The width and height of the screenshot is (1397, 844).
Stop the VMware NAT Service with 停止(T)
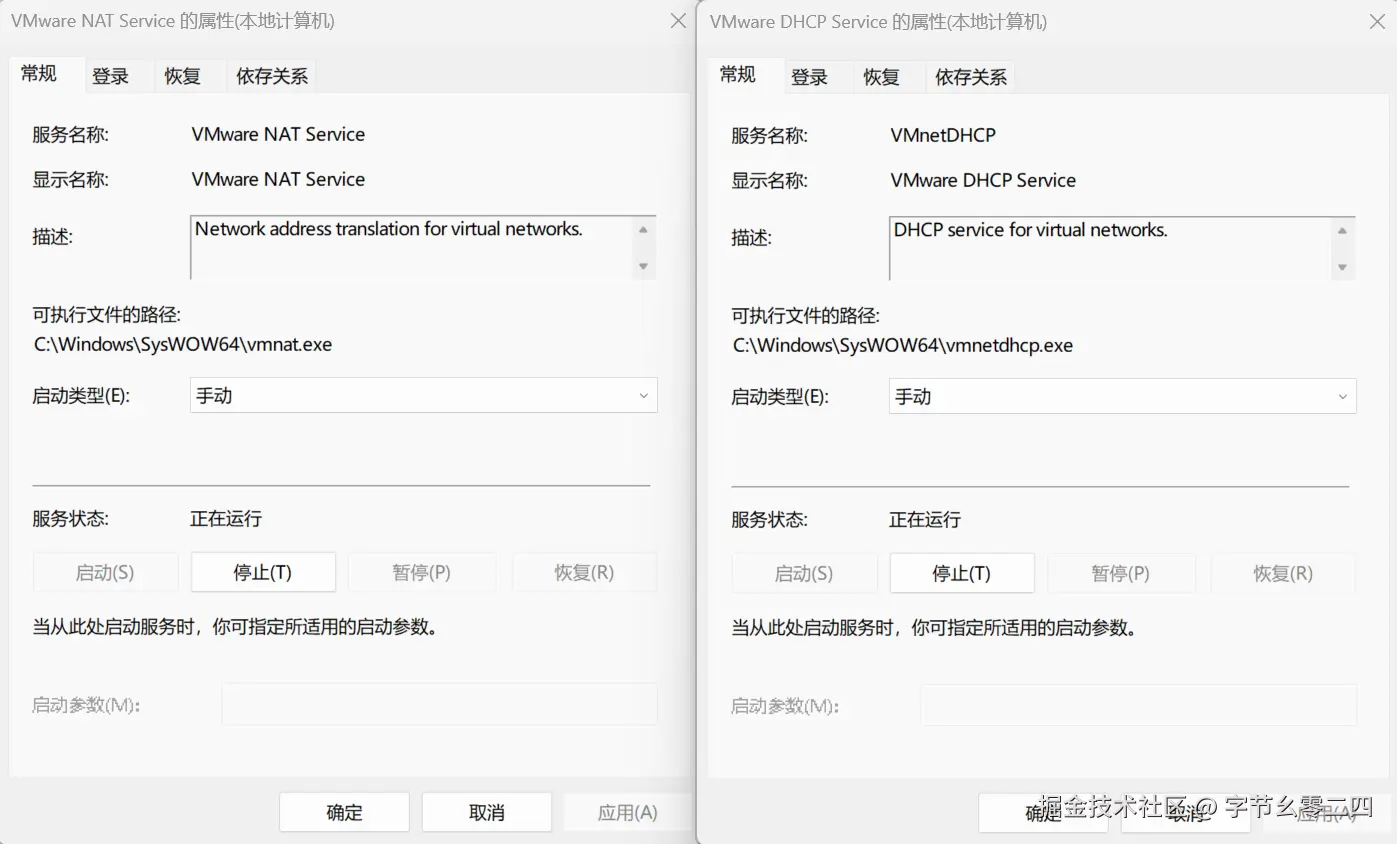click(x=263, y=572)
